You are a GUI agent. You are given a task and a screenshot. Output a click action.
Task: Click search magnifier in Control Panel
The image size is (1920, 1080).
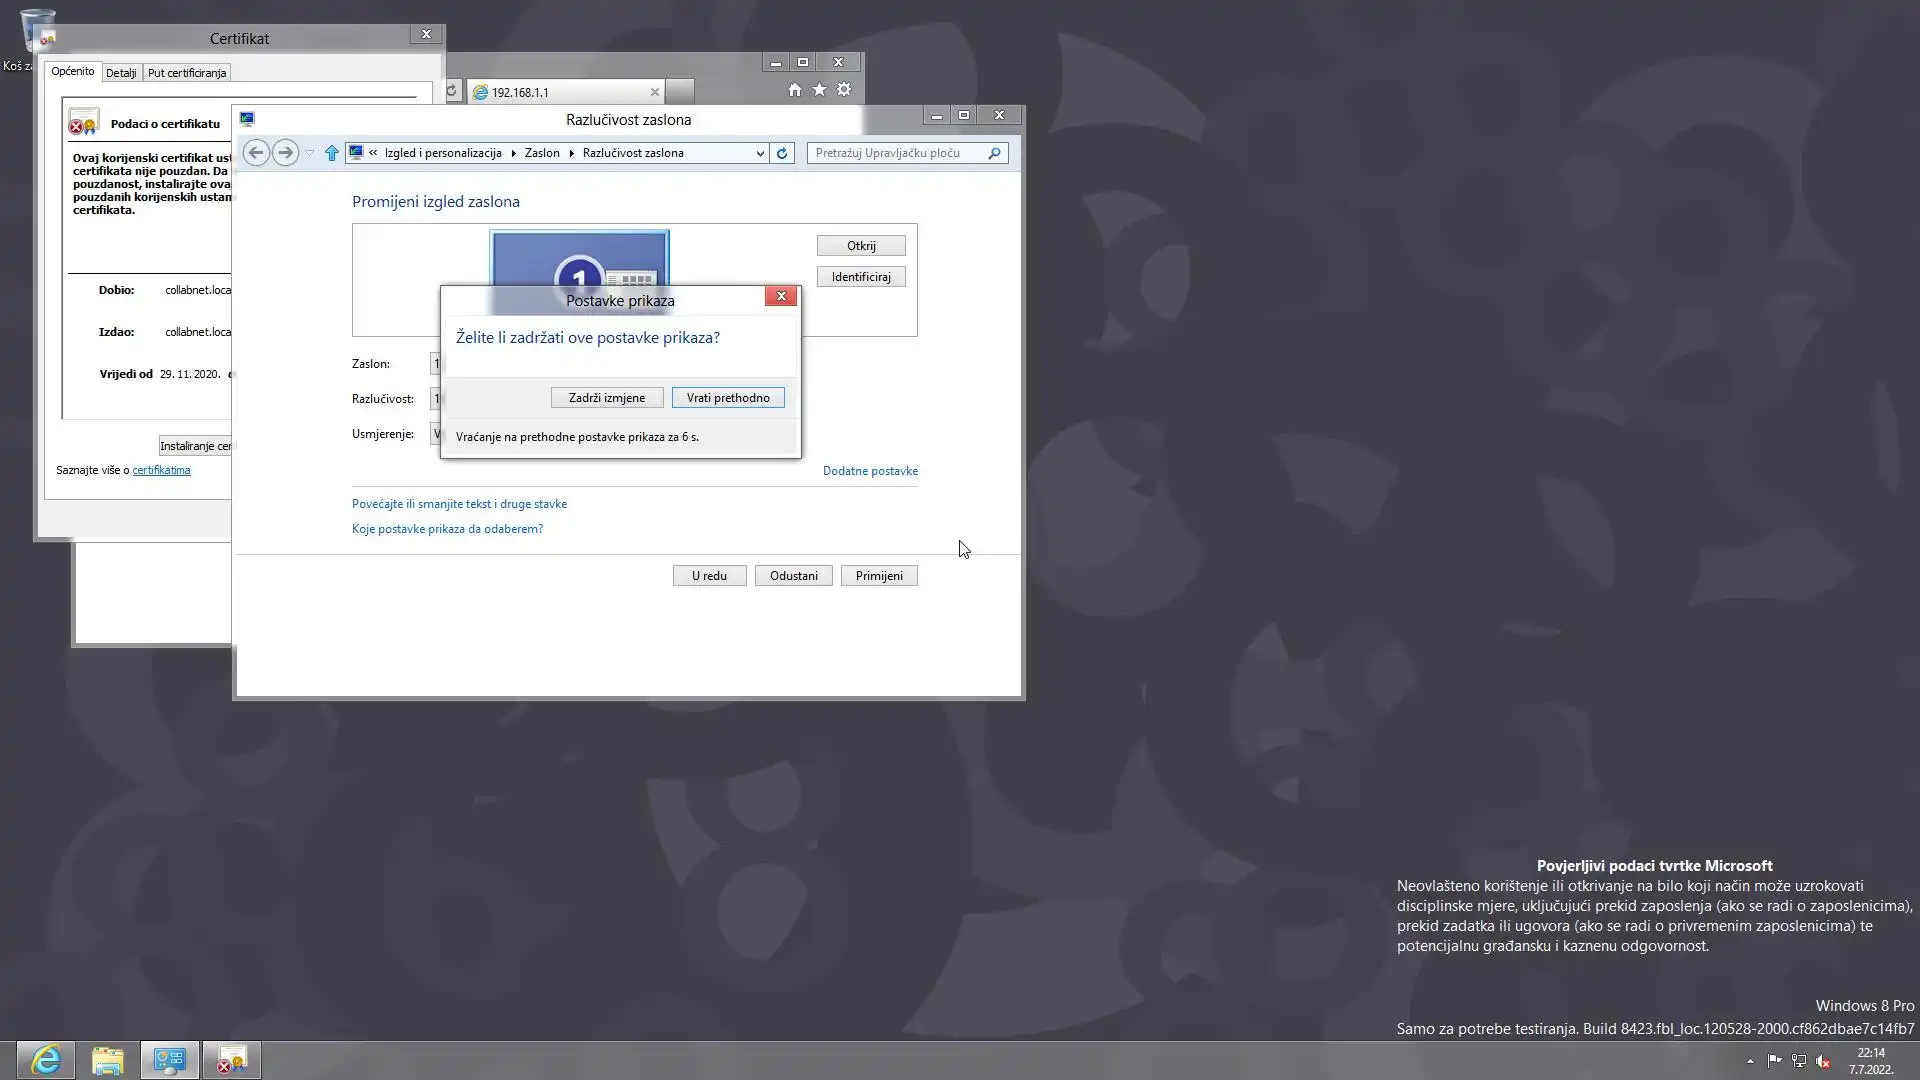click(x=994, y=153)
